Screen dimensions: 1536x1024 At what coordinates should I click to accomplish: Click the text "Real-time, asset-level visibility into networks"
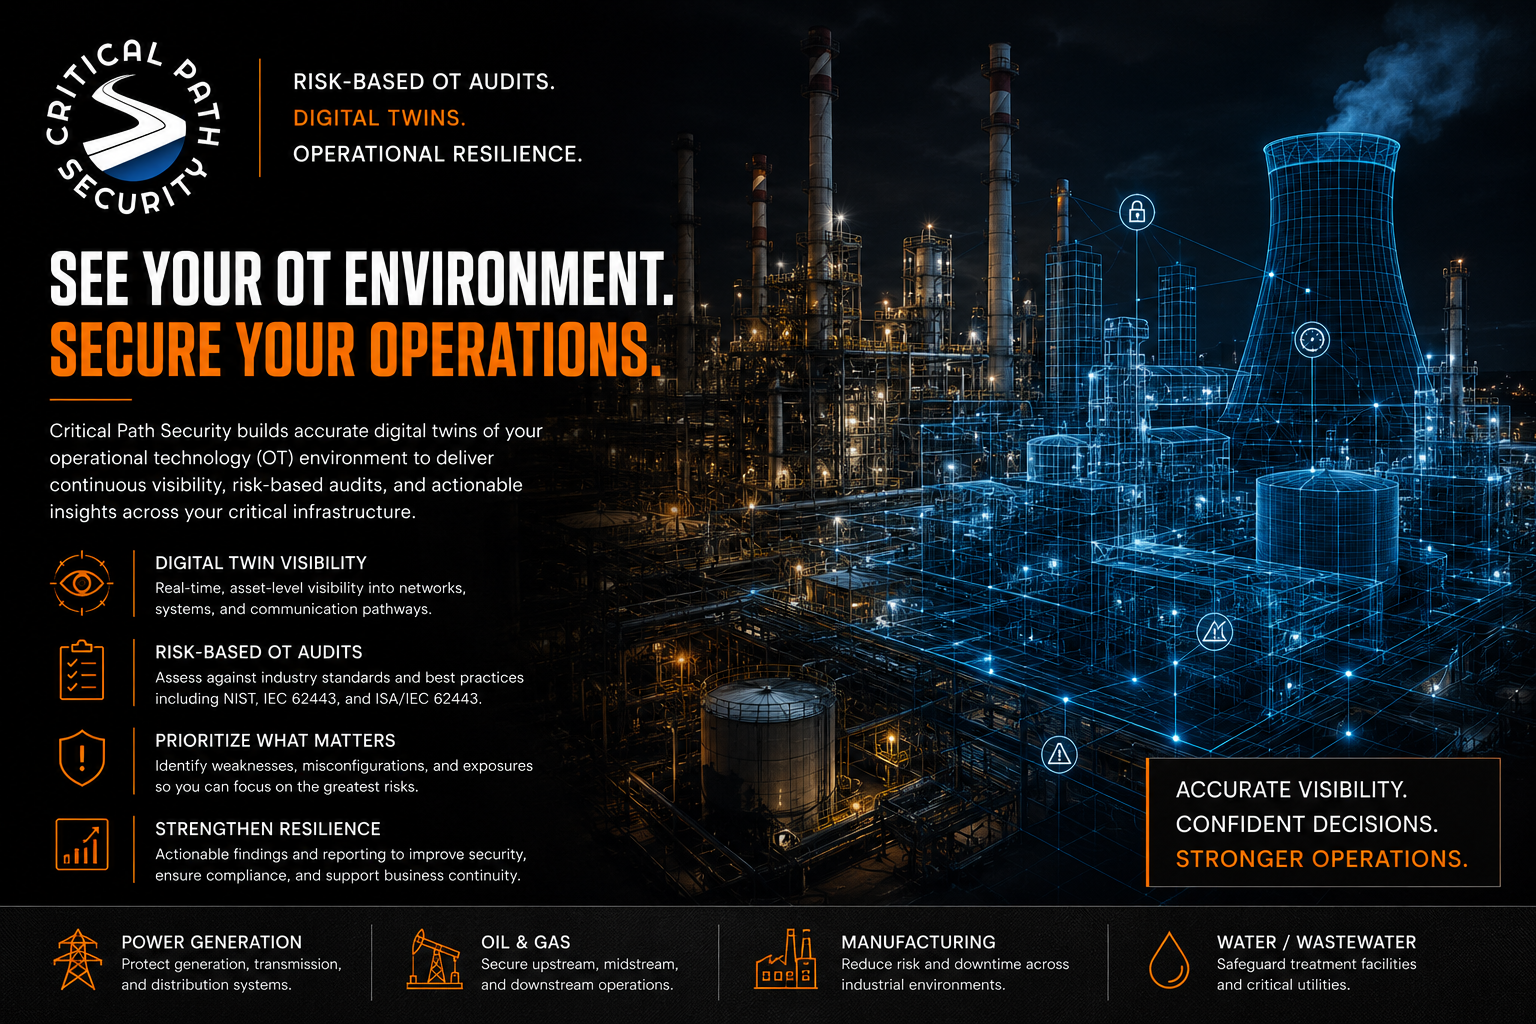310,588
